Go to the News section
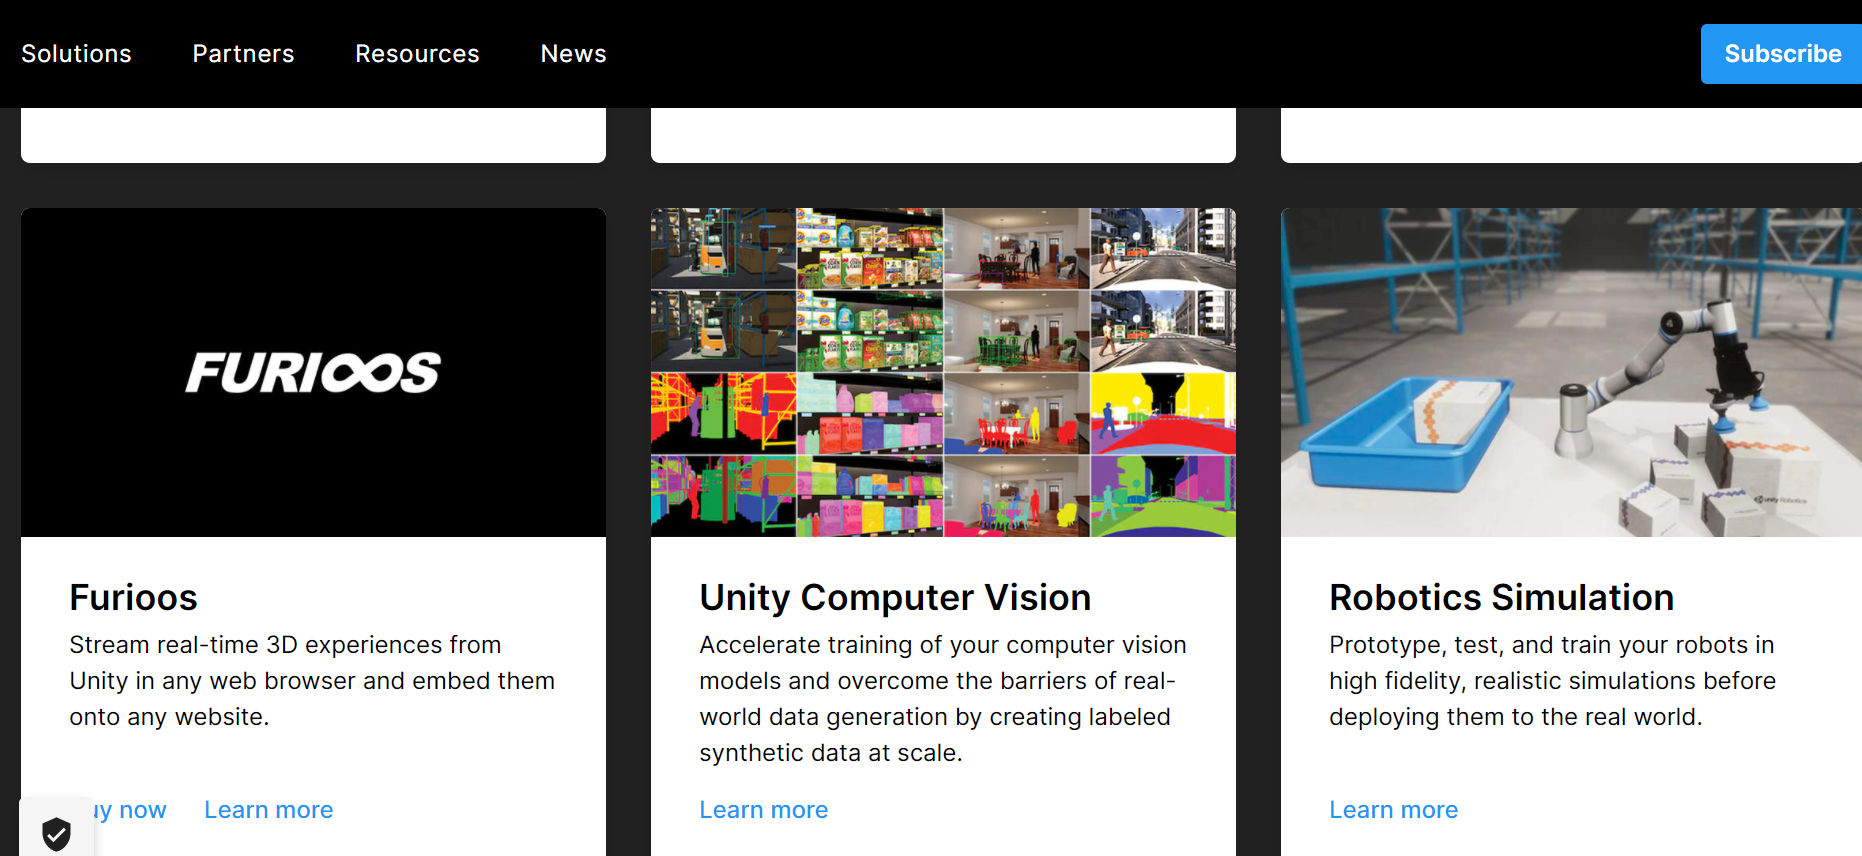1862x856 pixels. 573,54
